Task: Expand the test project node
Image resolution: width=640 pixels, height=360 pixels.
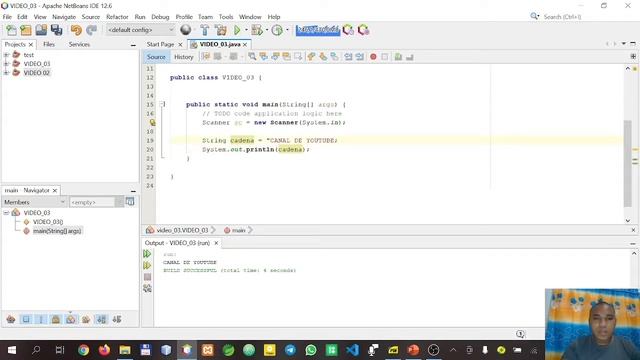Action: click(x=6, y=54)
